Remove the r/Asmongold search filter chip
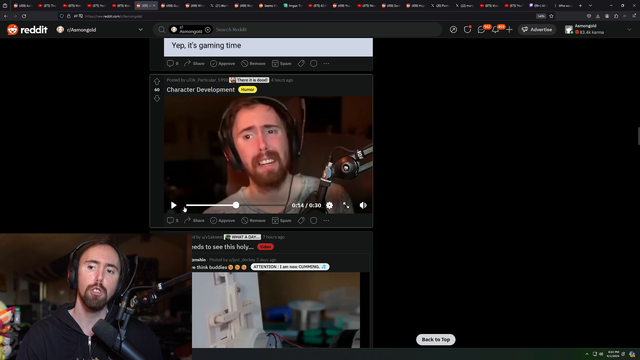 tap(208, 30)
